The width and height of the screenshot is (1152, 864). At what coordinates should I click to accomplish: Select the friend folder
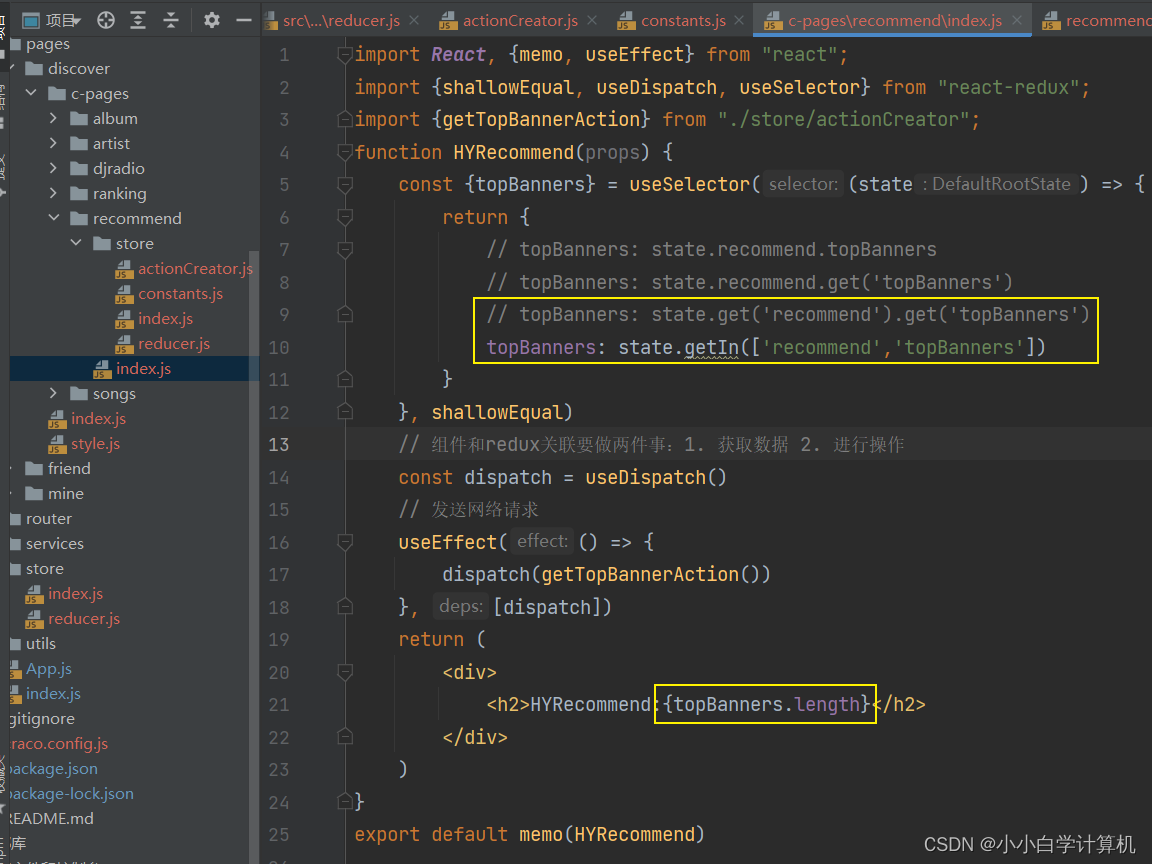(69, 468)
